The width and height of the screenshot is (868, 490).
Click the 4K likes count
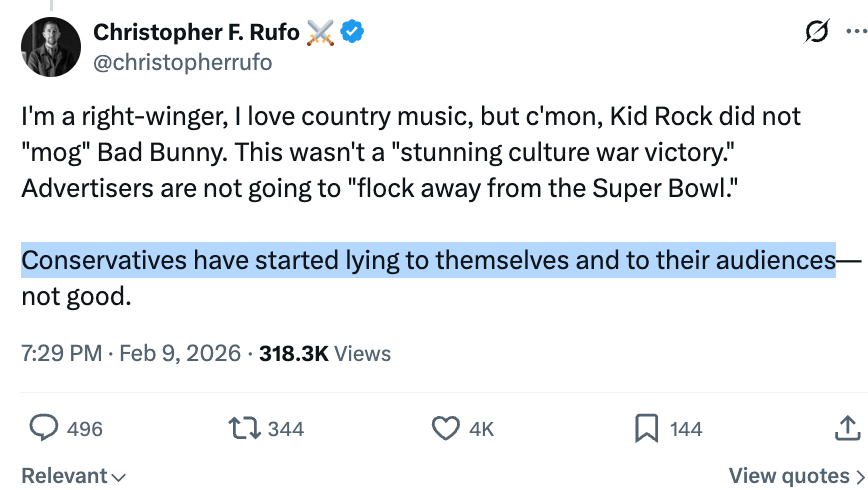click(481, 429)
